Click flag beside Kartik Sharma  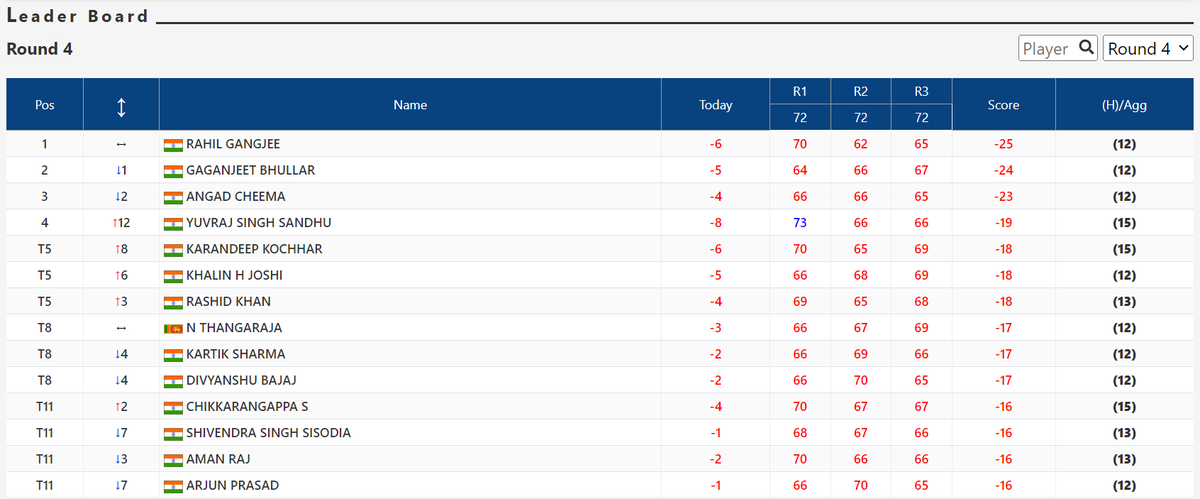(173, 354)
